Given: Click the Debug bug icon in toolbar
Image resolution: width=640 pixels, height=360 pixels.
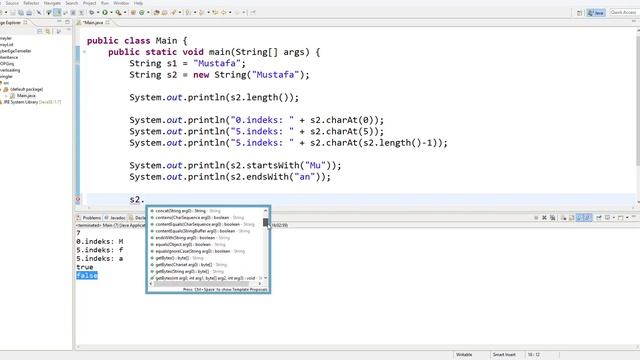Looking at the screenshot, I should tap(91, 13).
